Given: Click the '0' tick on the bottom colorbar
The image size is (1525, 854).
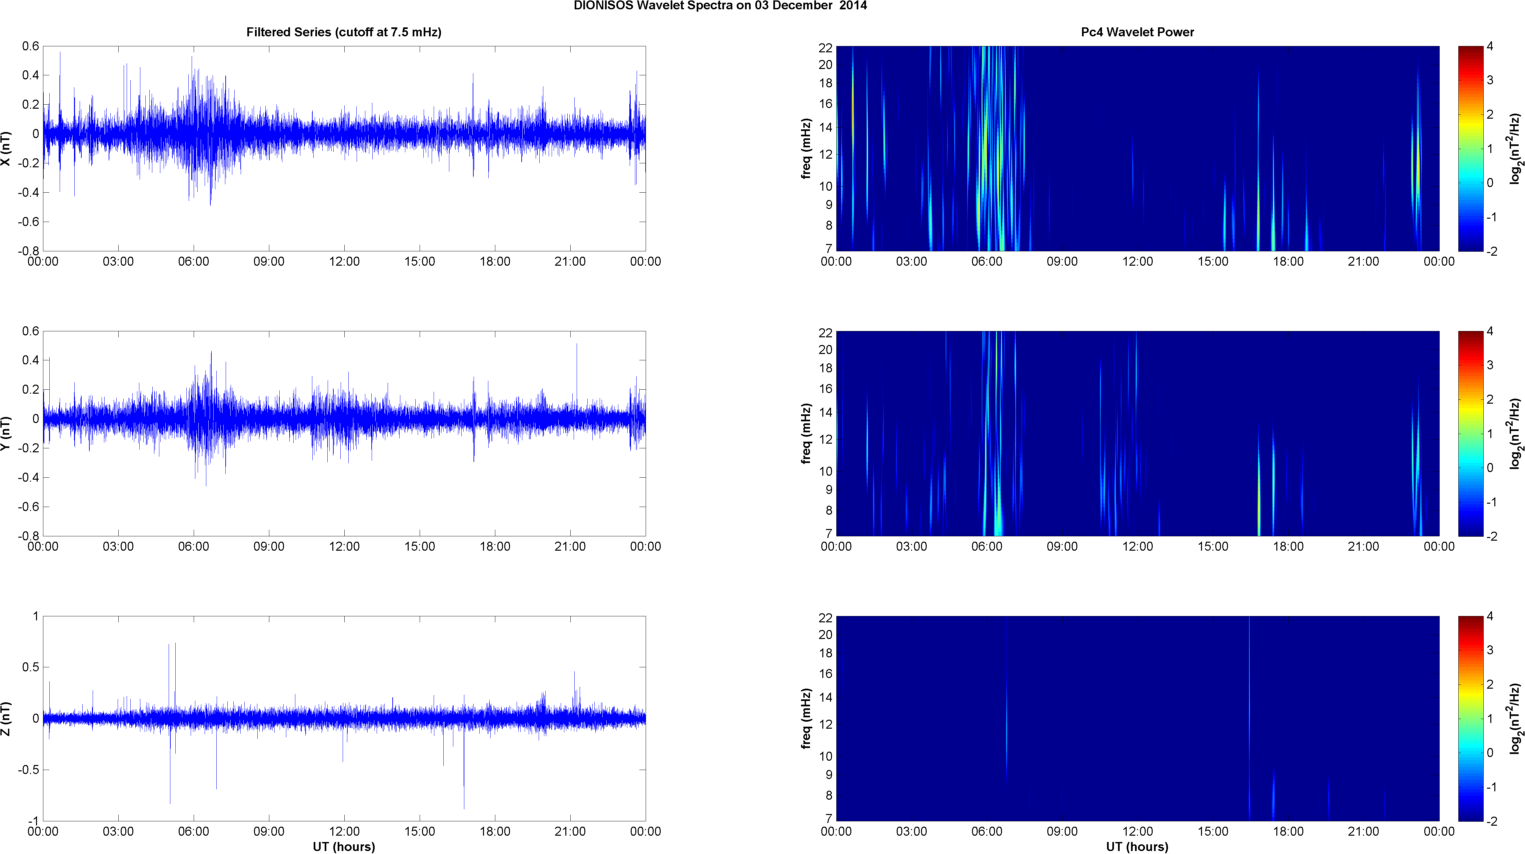Looking at the screenshot, I should click(1490, 753).
